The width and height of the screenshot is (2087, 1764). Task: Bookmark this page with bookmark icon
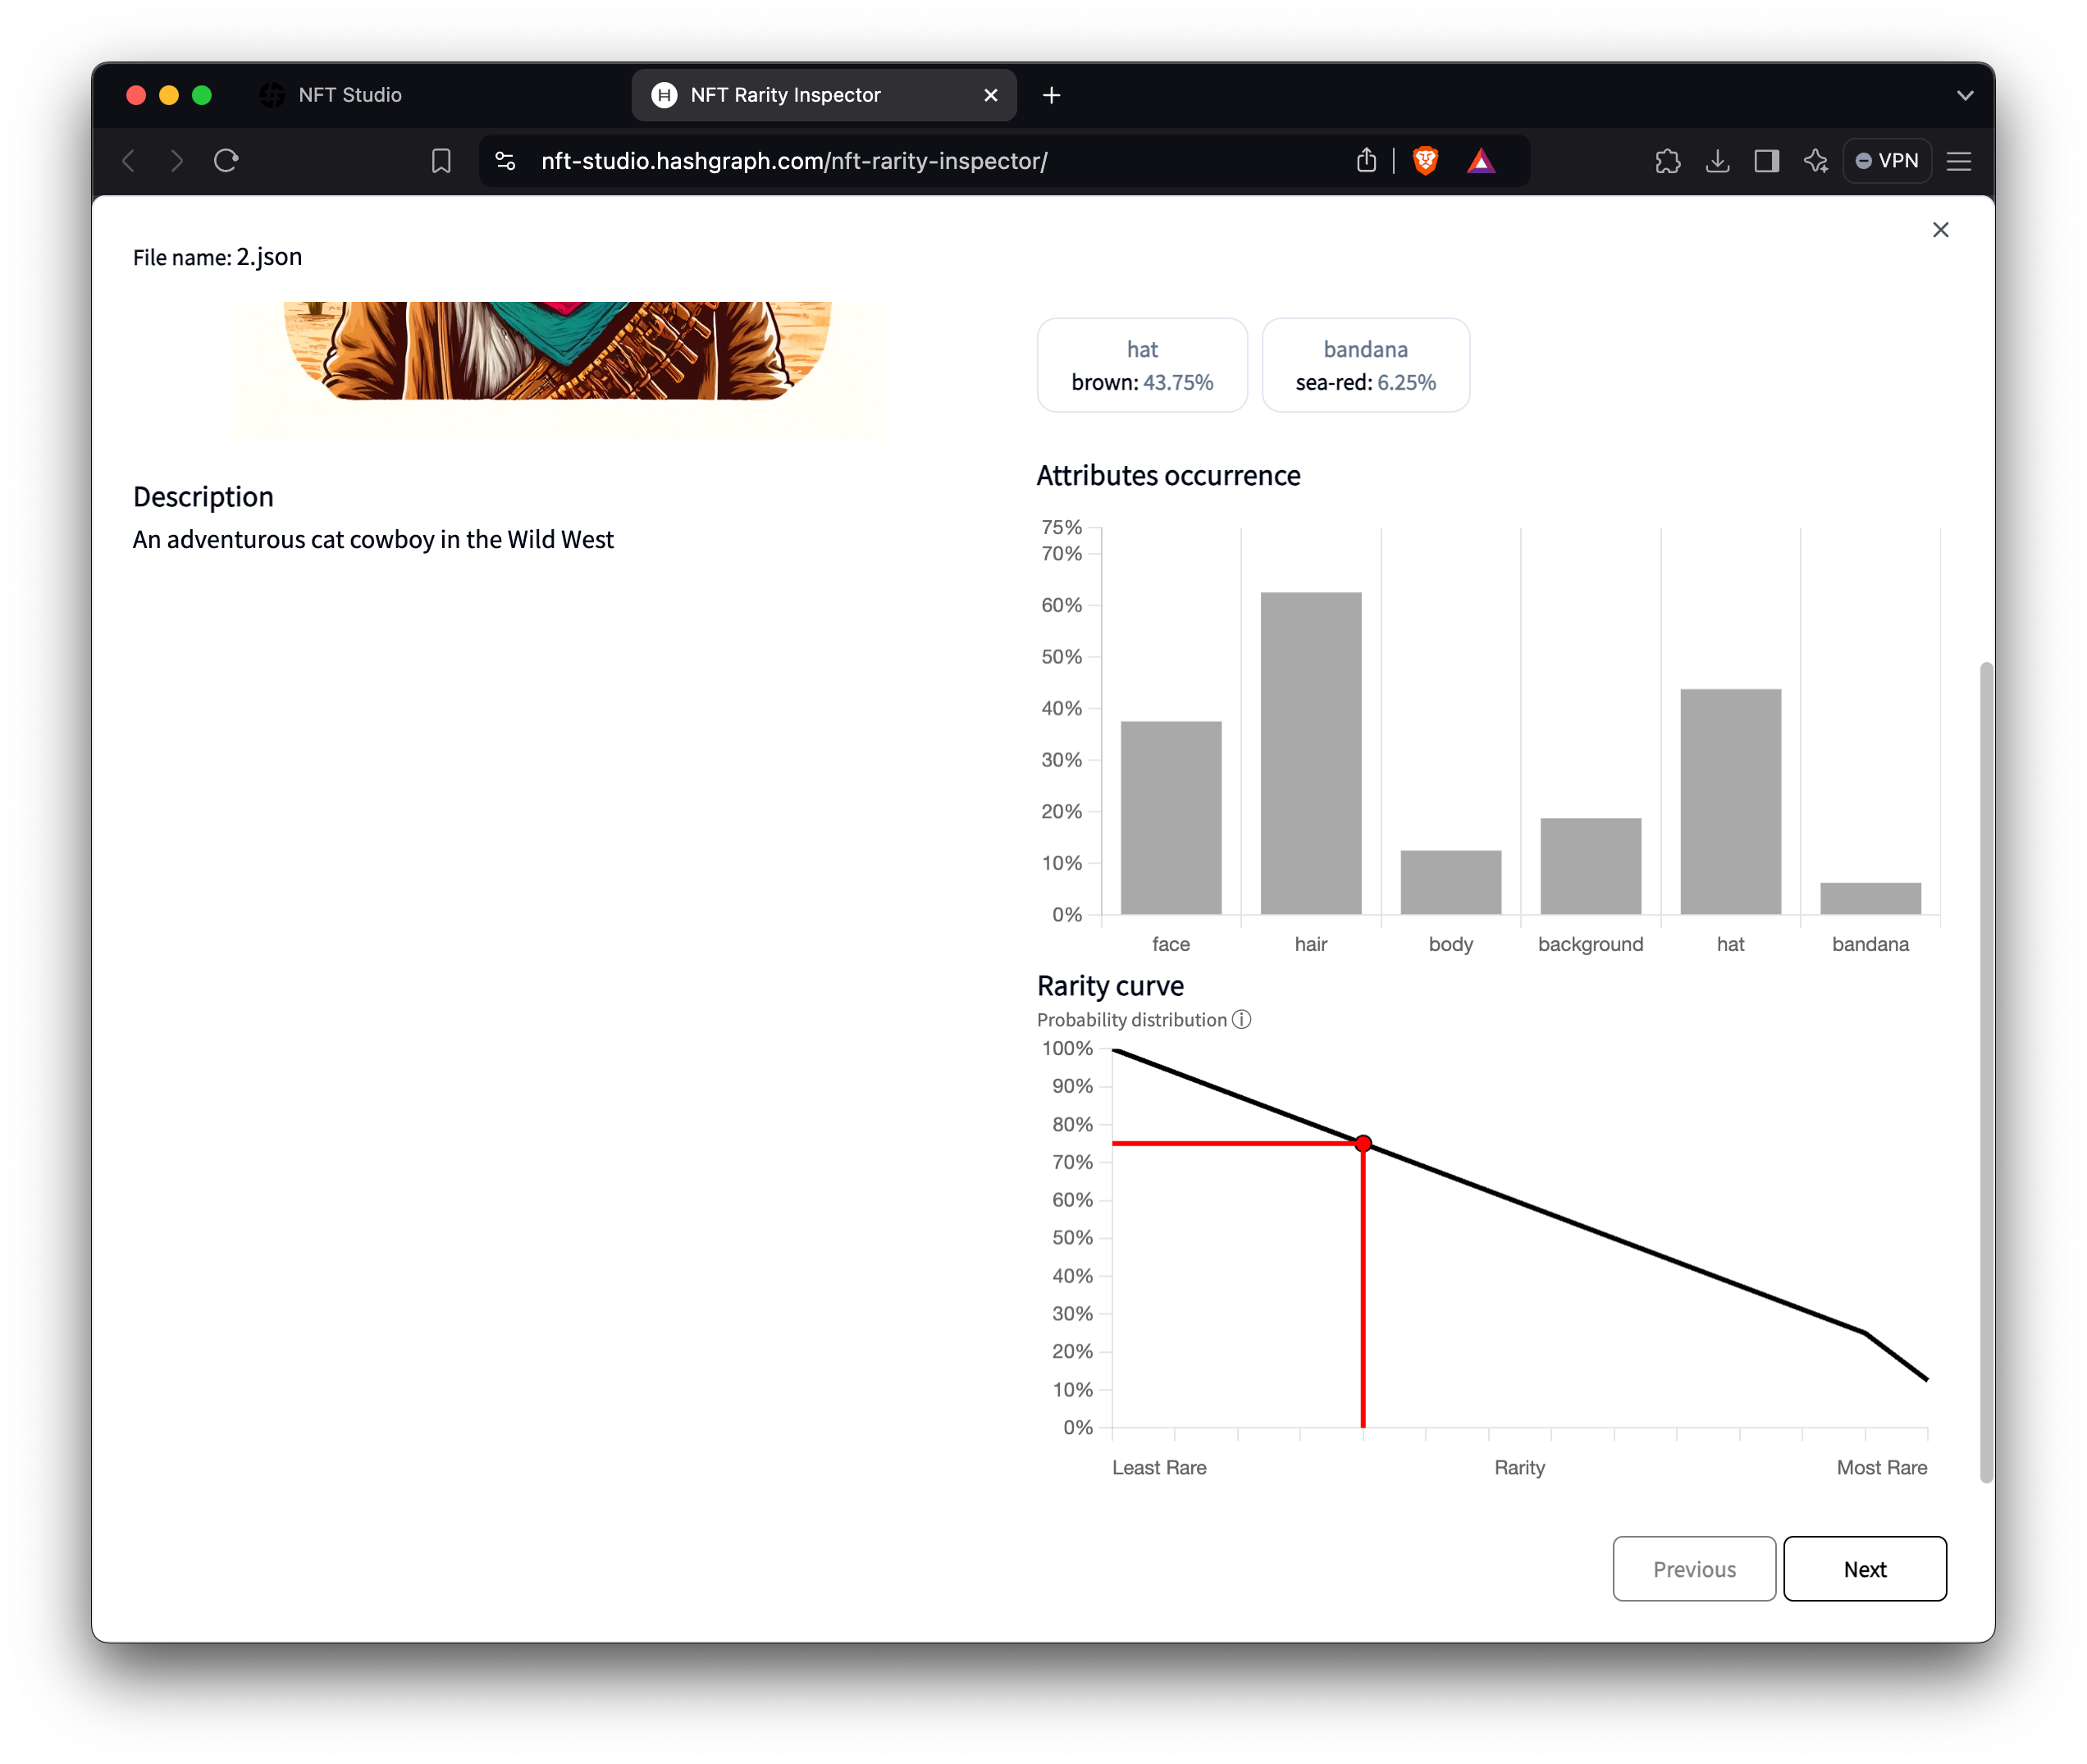click(441, 161)
